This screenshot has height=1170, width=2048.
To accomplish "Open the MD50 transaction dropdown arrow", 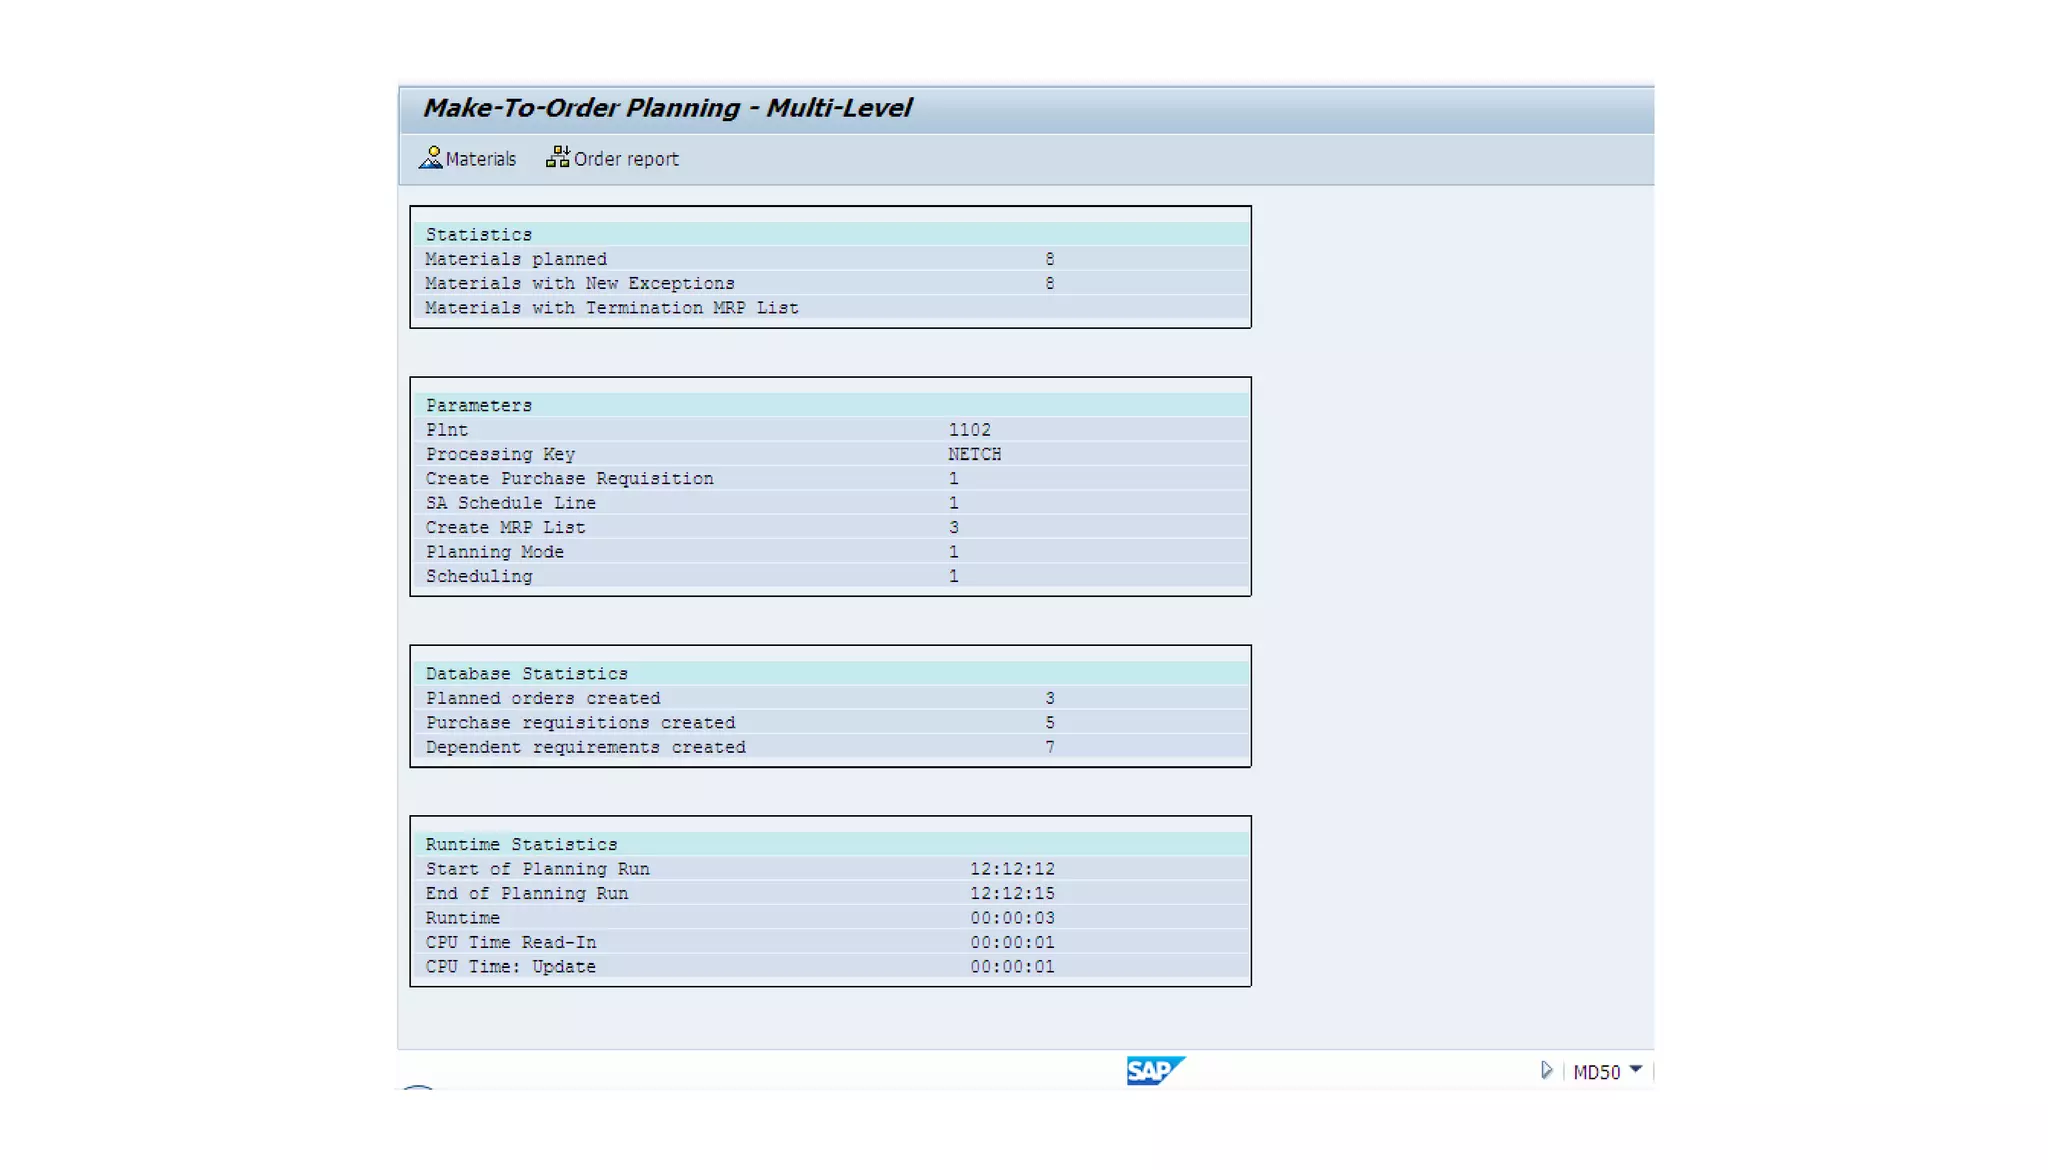I will click(x=1635, y=1070).
